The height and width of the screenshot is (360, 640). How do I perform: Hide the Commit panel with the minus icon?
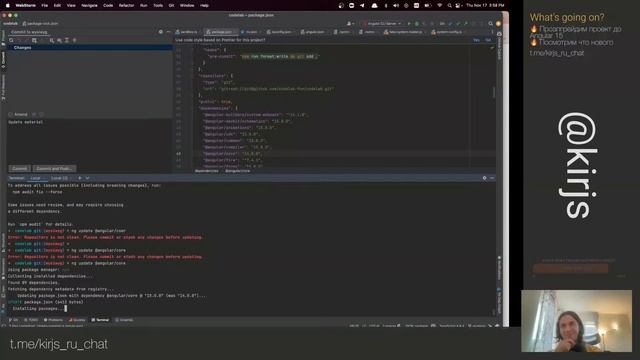tap(168, 31)
